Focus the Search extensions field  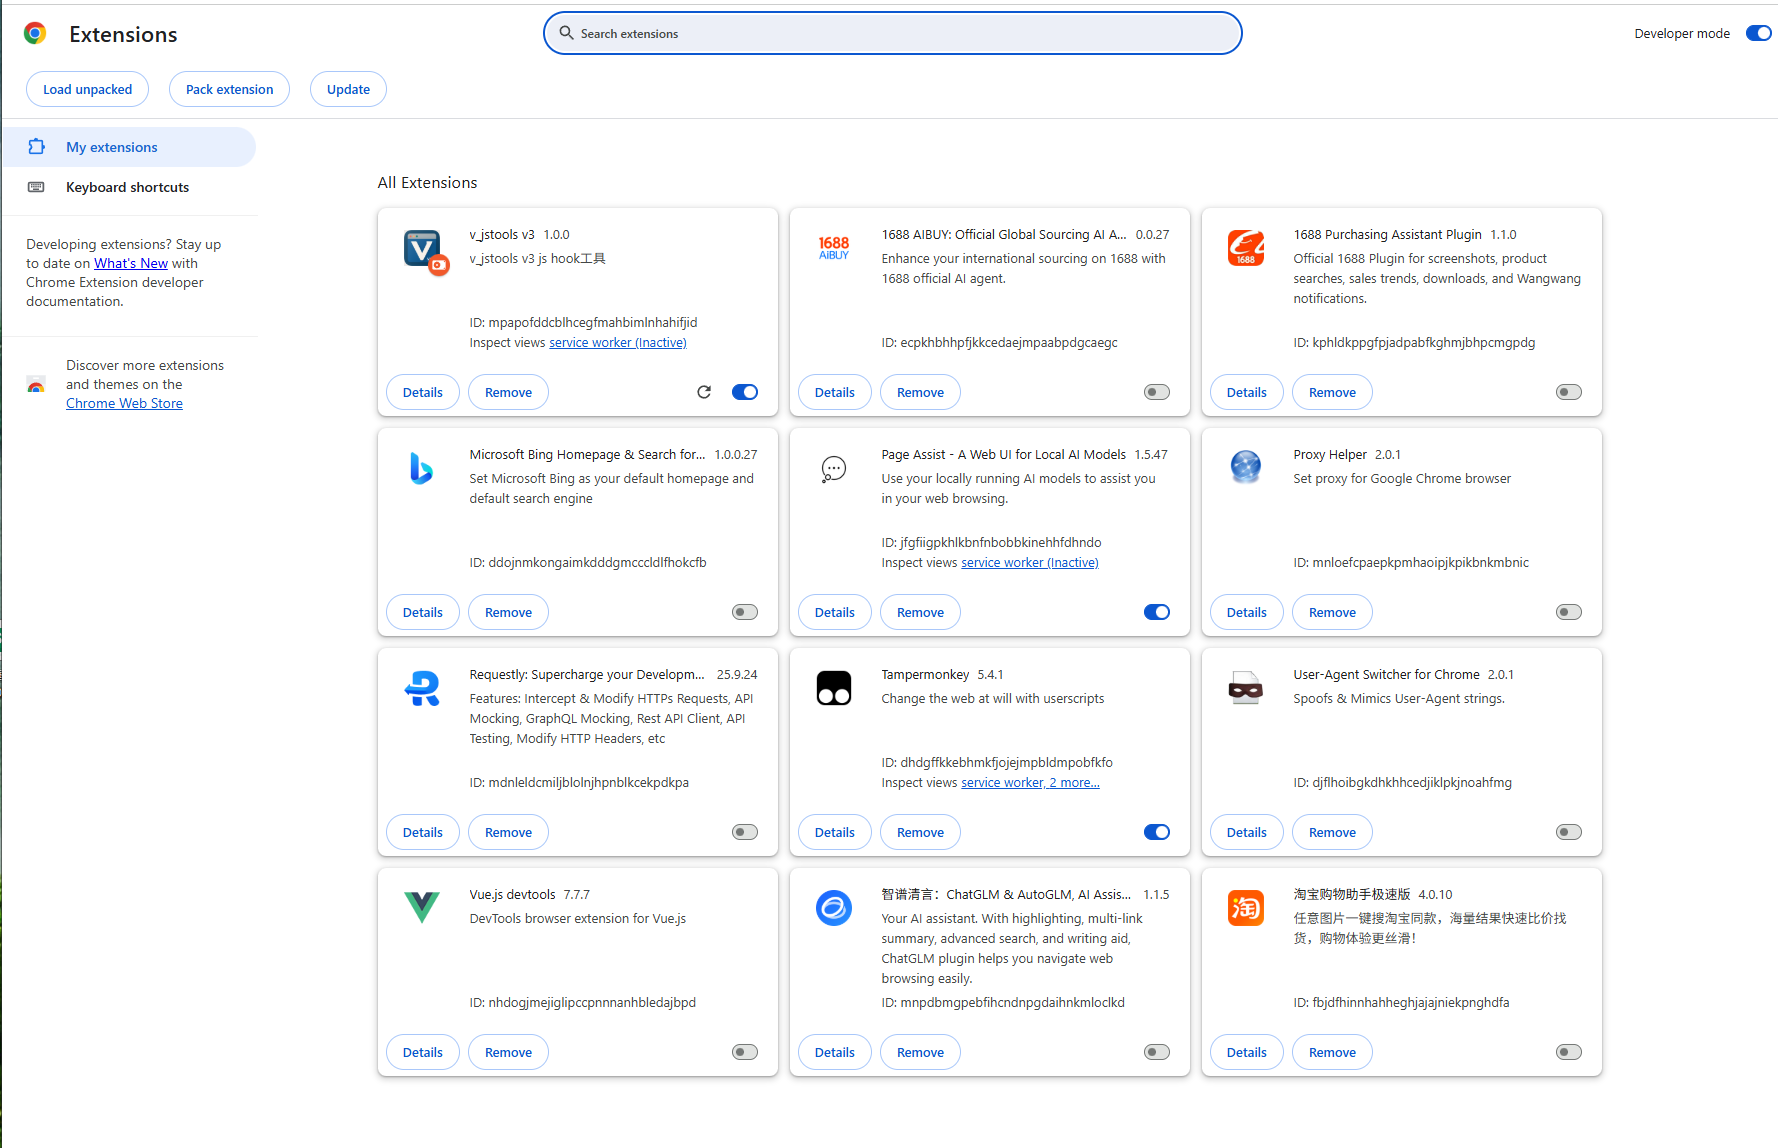(893, 33)
